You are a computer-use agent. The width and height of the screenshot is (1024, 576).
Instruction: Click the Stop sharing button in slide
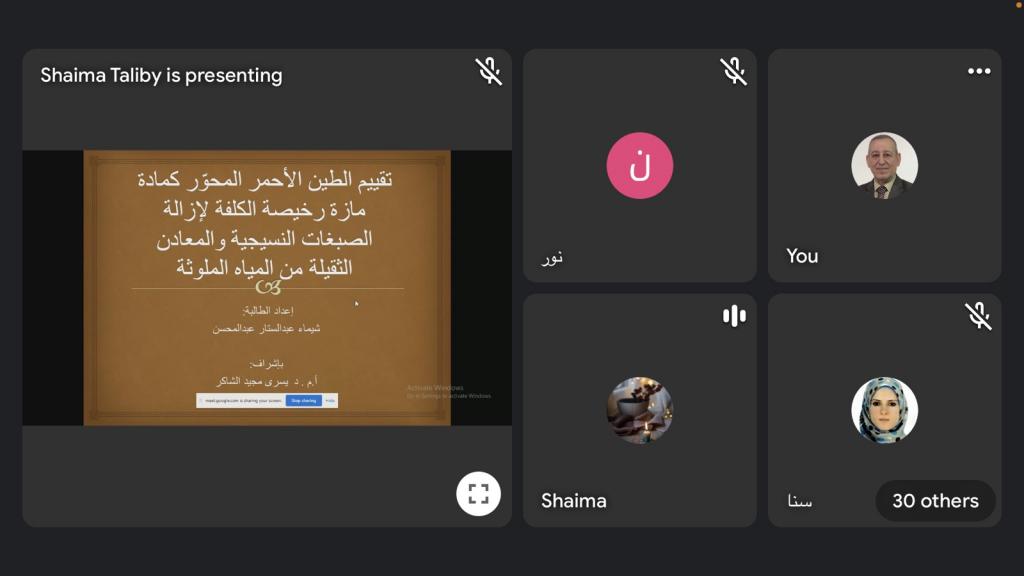click(x=304, y=400)
